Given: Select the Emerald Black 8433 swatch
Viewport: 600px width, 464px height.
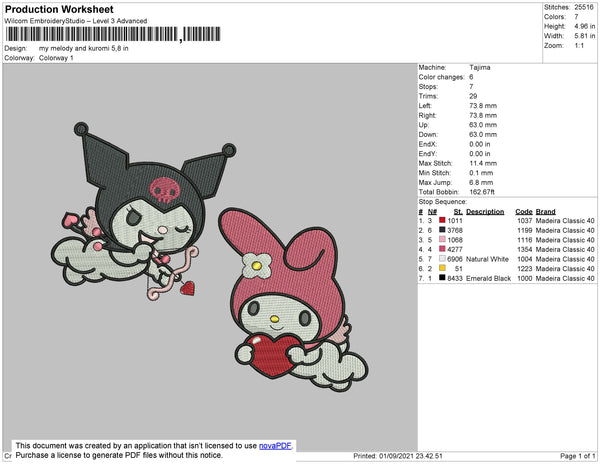Looking at the screenshot, I should click(x=442, y=278).
